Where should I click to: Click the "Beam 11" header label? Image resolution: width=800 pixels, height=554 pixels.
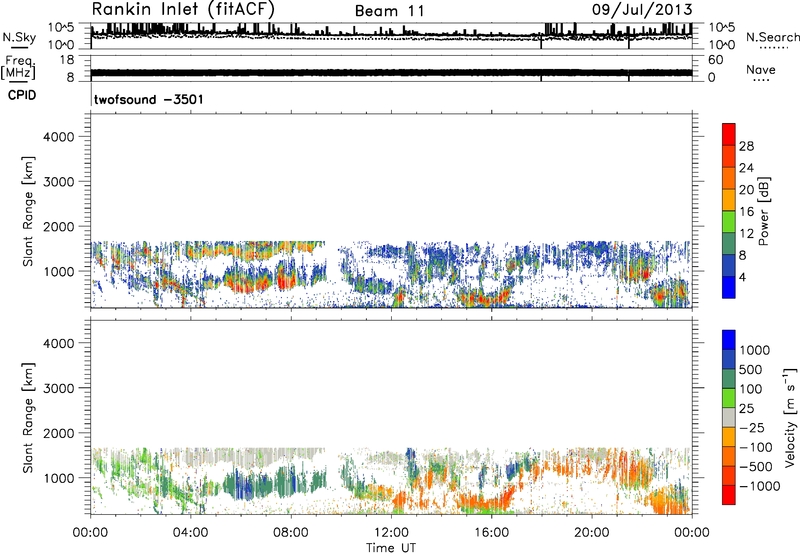pyautogui.click(x=389, y=11)
